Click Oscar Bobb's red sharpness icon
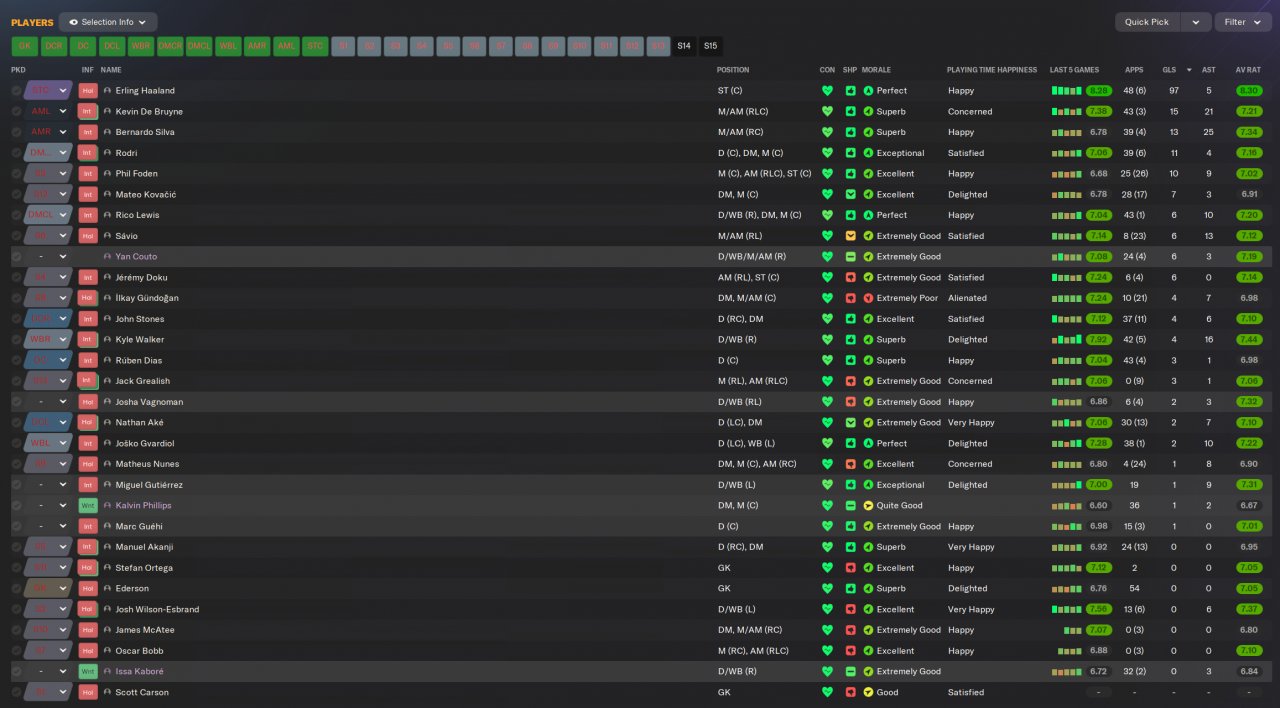 pos(850,650)
